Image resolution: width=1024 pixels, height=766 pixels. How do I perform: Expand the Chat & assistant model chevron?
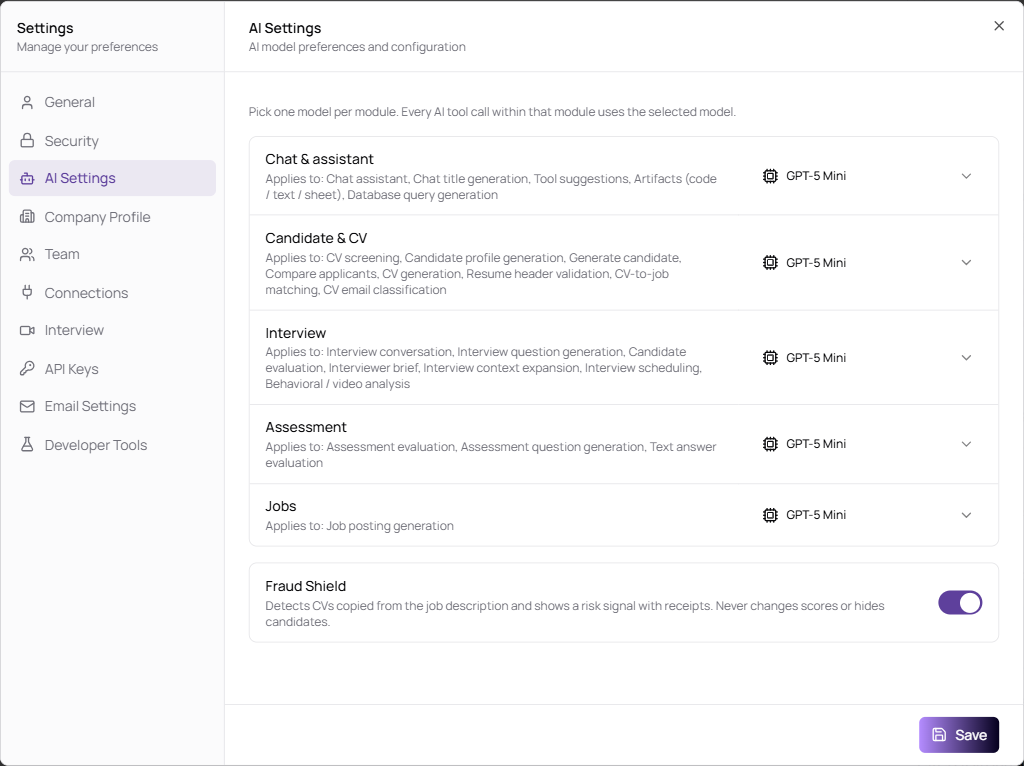click(967, 176)
